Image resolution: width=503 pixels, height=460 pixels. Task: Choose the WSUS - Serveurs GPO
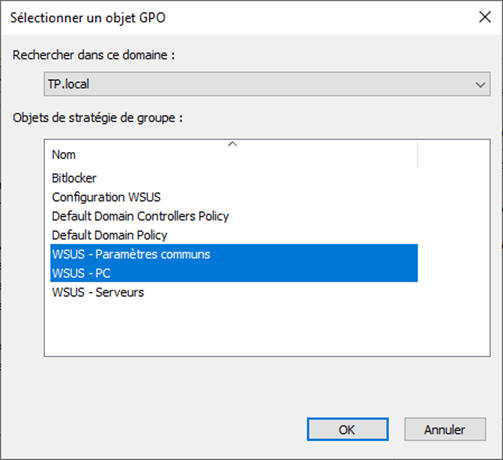coord(98,292)
